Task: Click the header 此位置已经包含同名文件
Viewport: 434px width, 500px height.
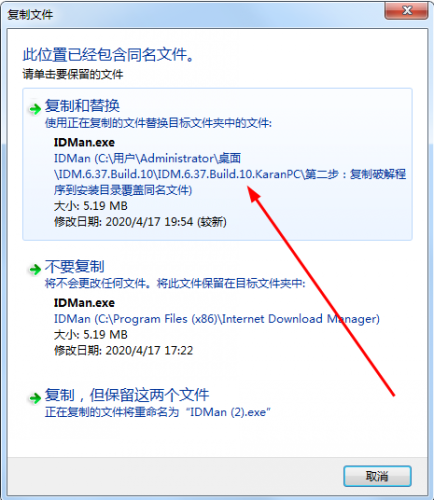Action: click(109, 54)
